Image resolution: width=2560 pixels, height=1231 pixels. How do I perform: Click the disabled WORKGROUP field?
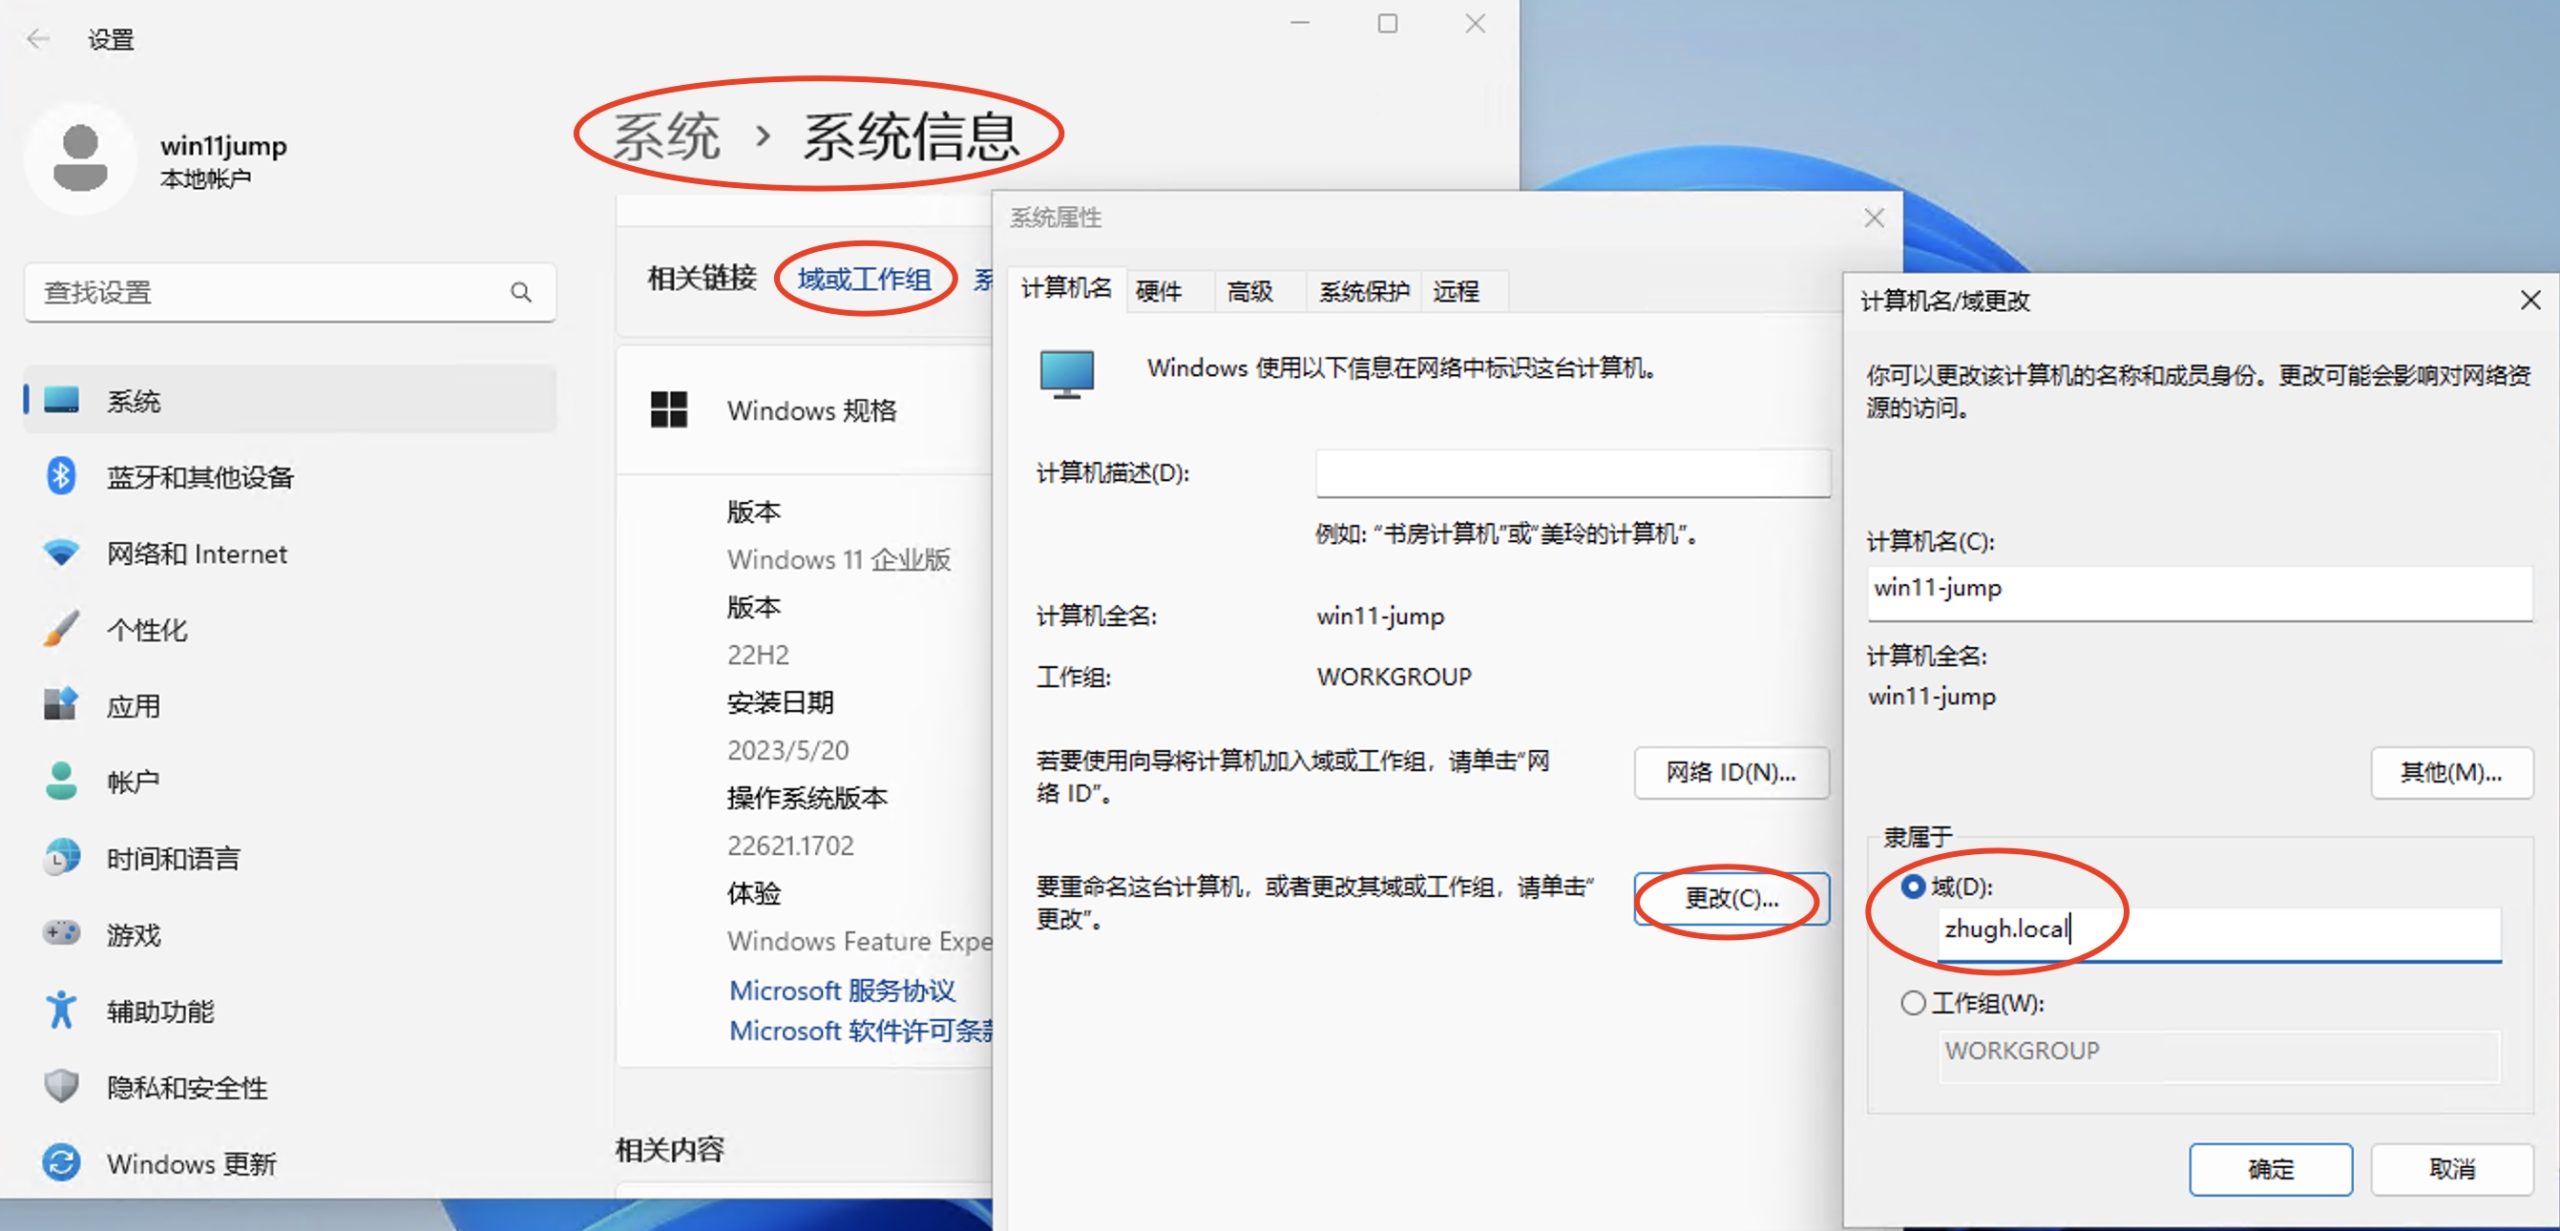click(2219, 1055)
